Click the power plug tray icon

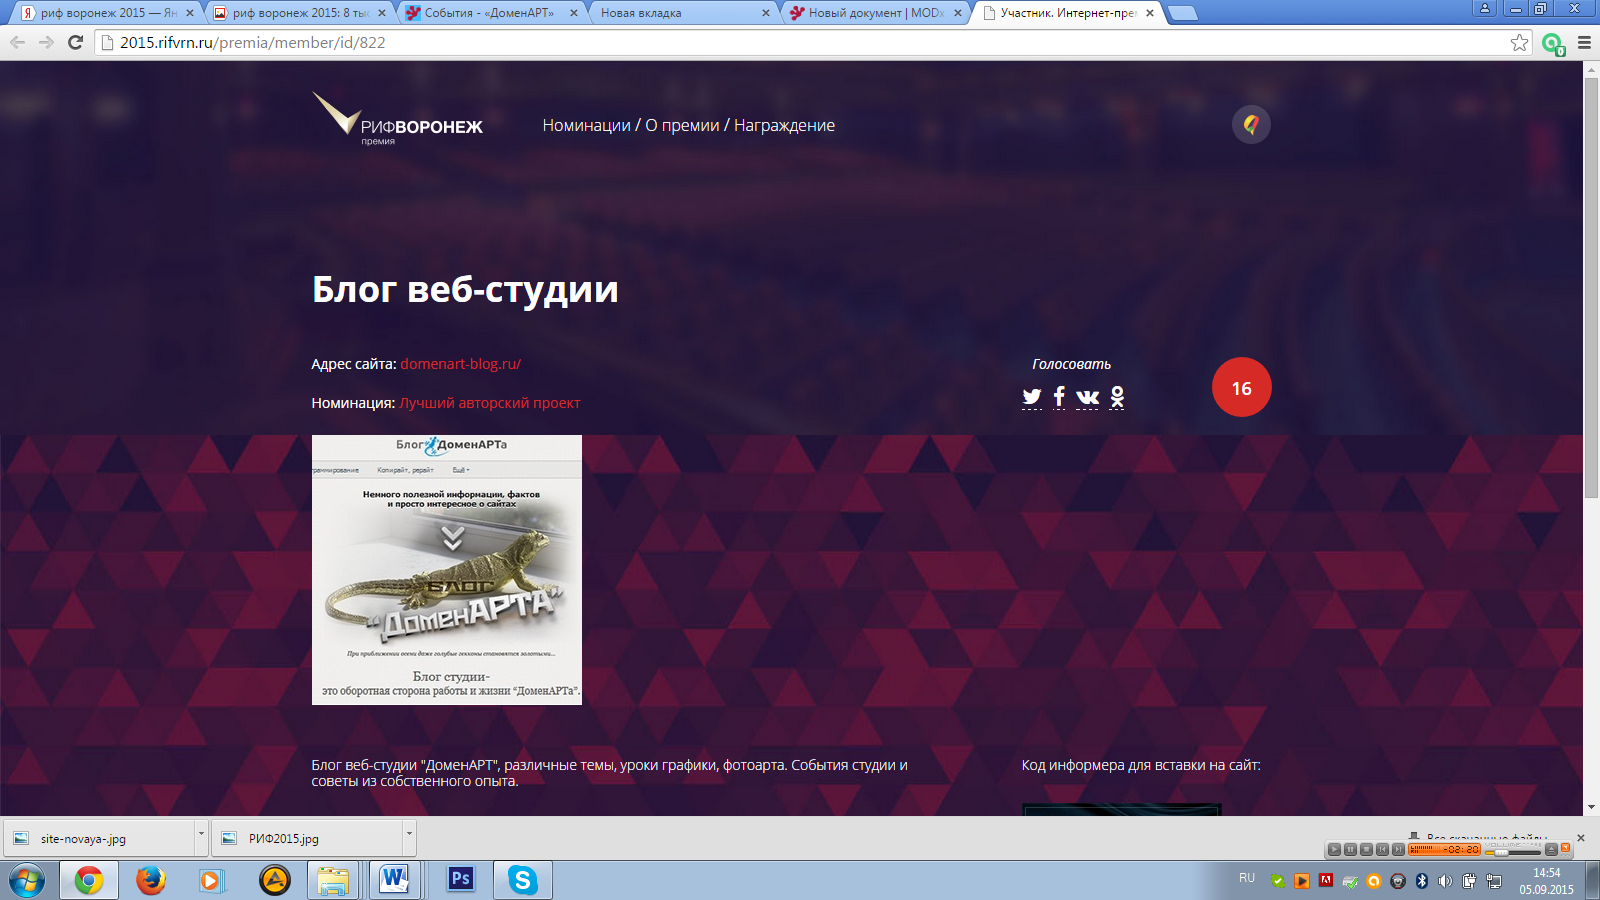(1469, 881)
